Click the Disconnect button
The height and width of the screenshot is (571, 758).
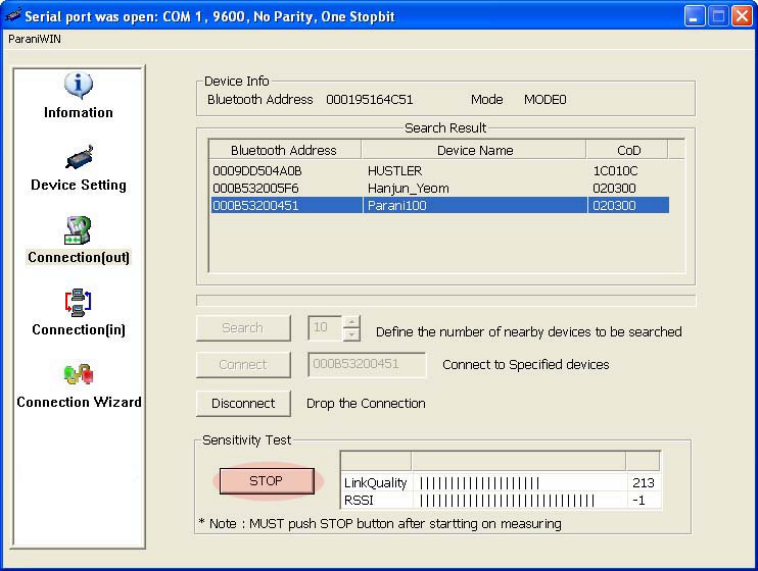pos(243,403)
